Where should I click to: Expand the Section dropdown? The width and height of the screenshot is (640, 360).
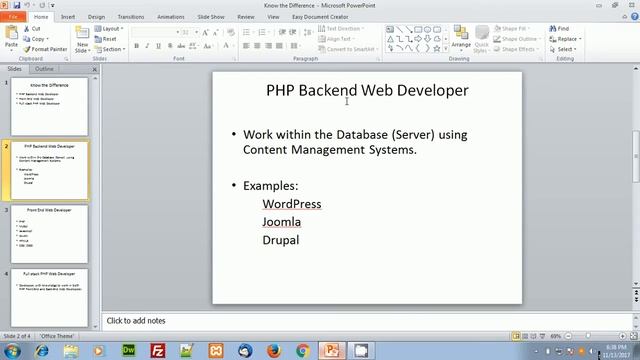tap(110, 49)
